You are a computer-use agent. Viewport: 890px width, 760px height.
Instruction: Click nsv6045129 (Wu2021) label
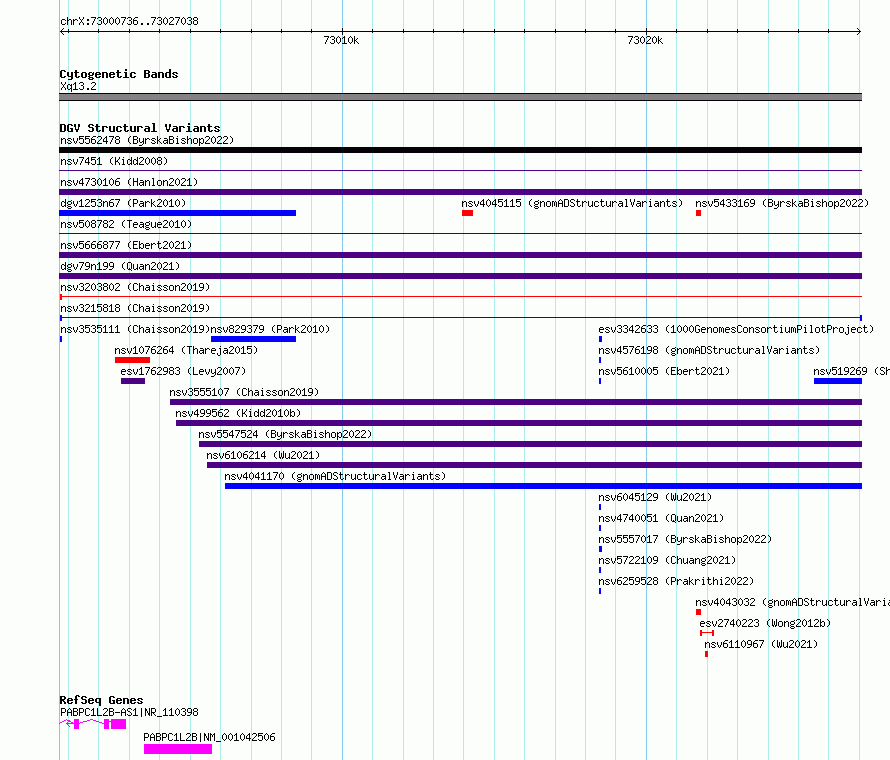point(655,497)
